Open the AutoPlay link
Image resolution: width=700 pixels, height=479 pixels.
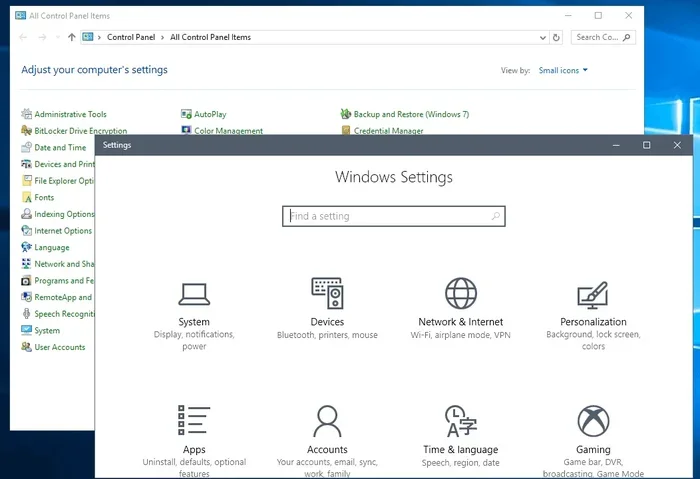tap(210, 114)
